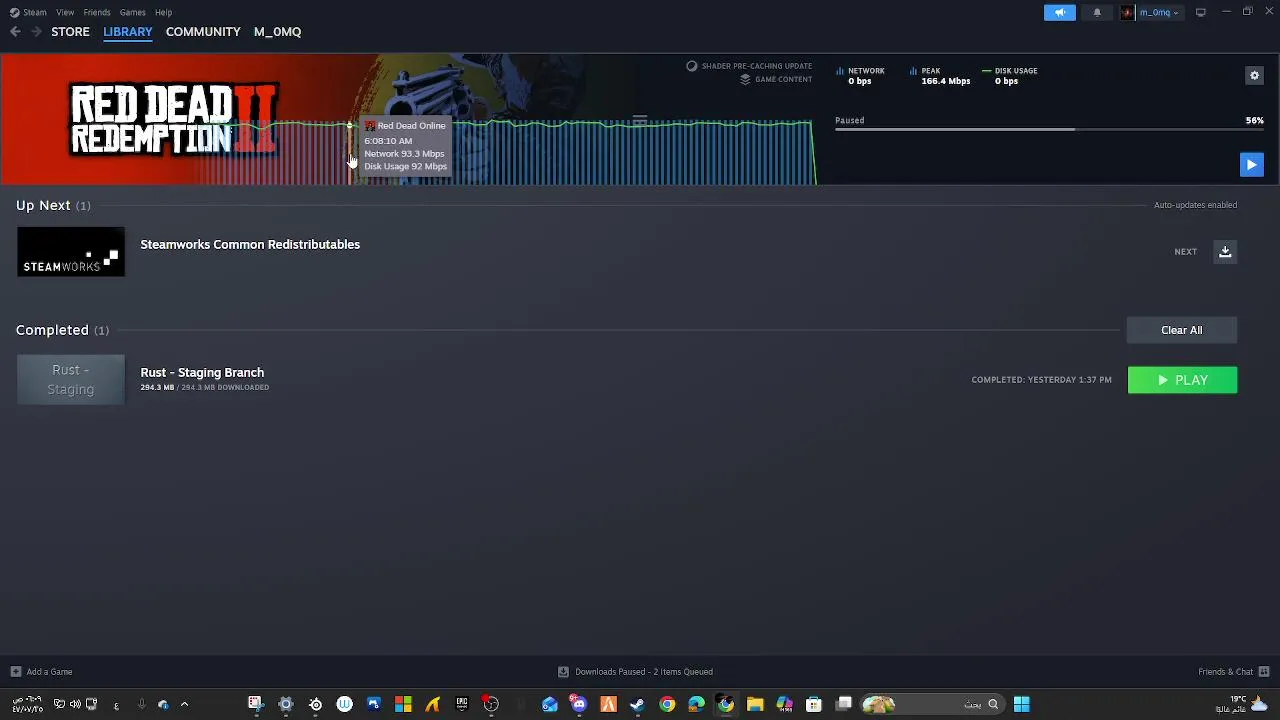Click the microphone tray icon

pyautogui.click(x=141, y=704)
